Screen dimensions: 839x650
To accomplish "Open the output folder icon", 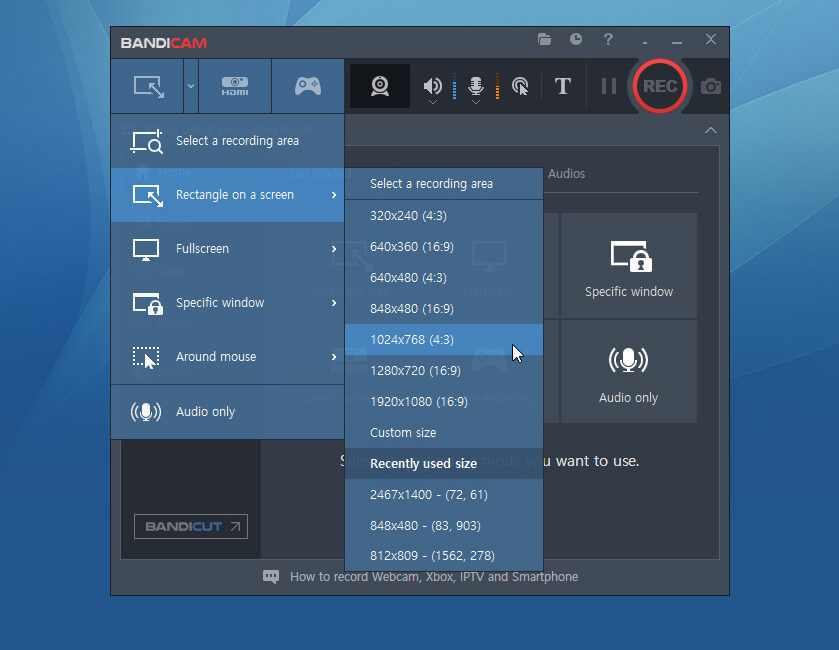I will (x=544, y=39).
